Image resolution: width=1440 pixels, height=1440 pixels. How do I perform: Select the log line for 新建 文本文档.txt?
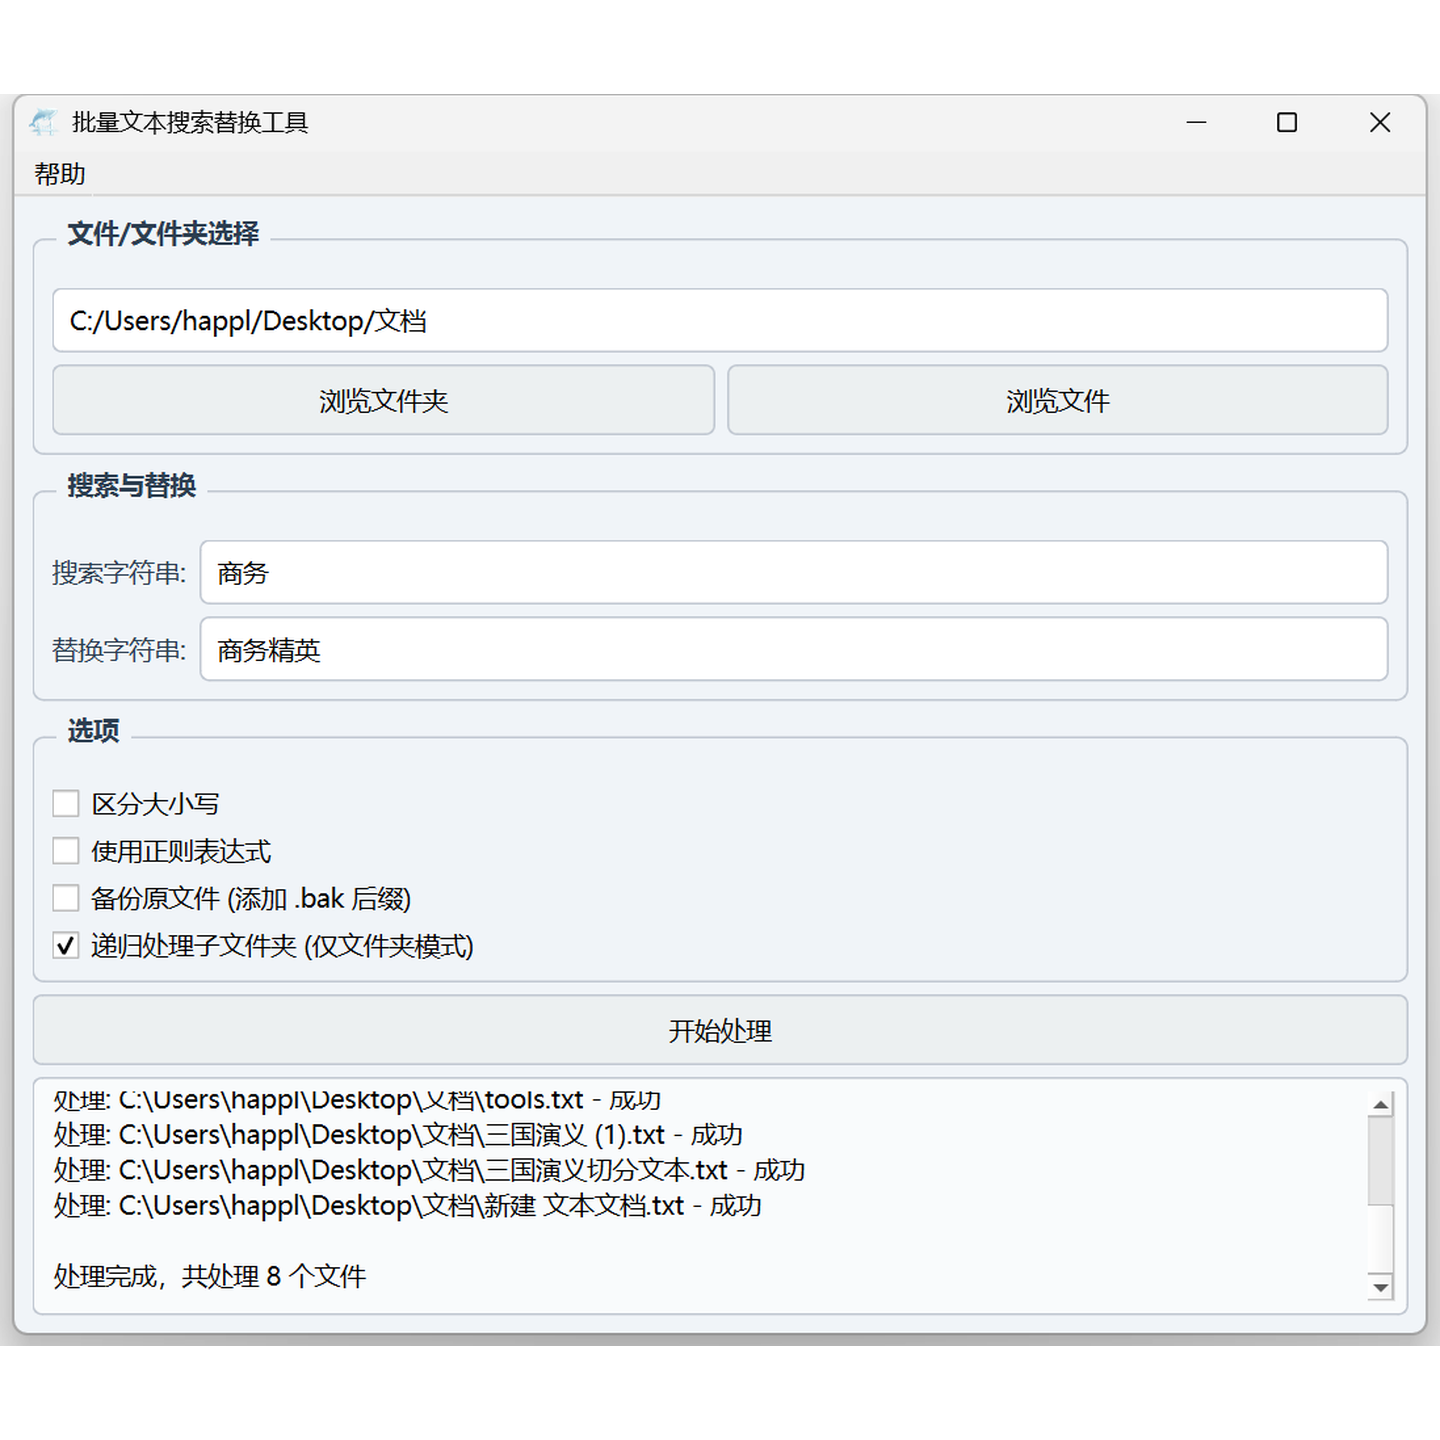(x=407, y=1207)
